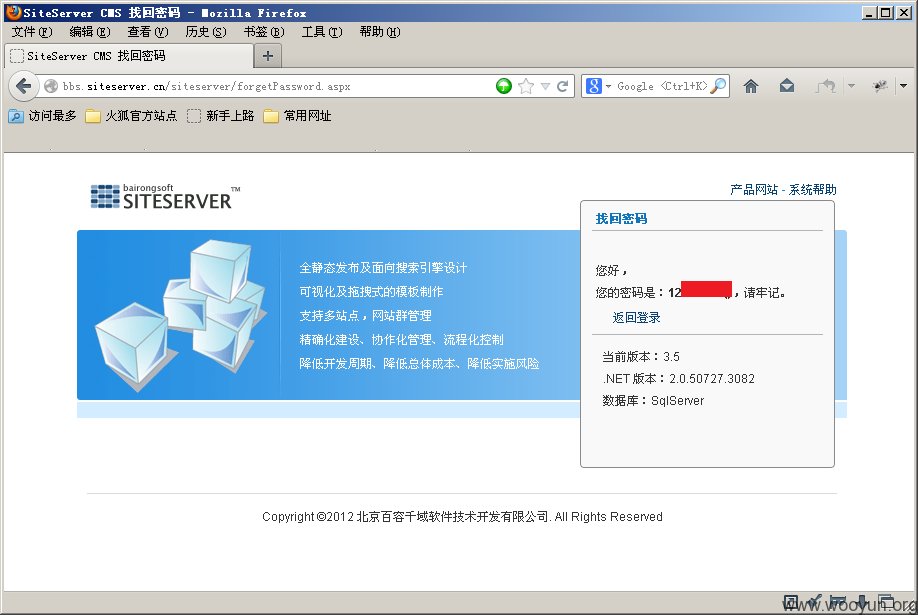This screenshot has width=918, height=615.
Task: Open the 帮助 menu
Action: tap(380, 32)
